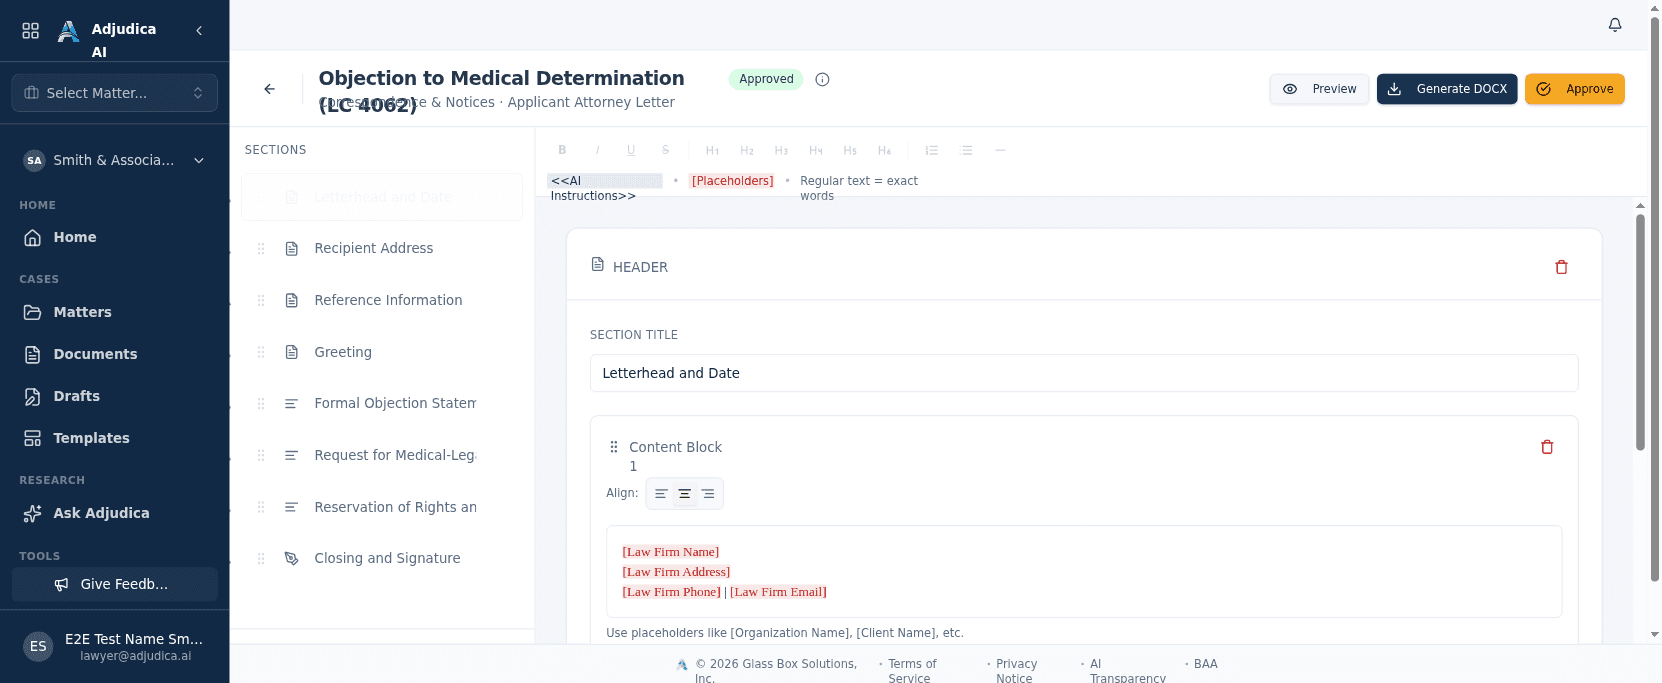The width and height of the screenshot is (1662, 683).
Task: Open Drafts in sidebar
Action: (115, 396)
